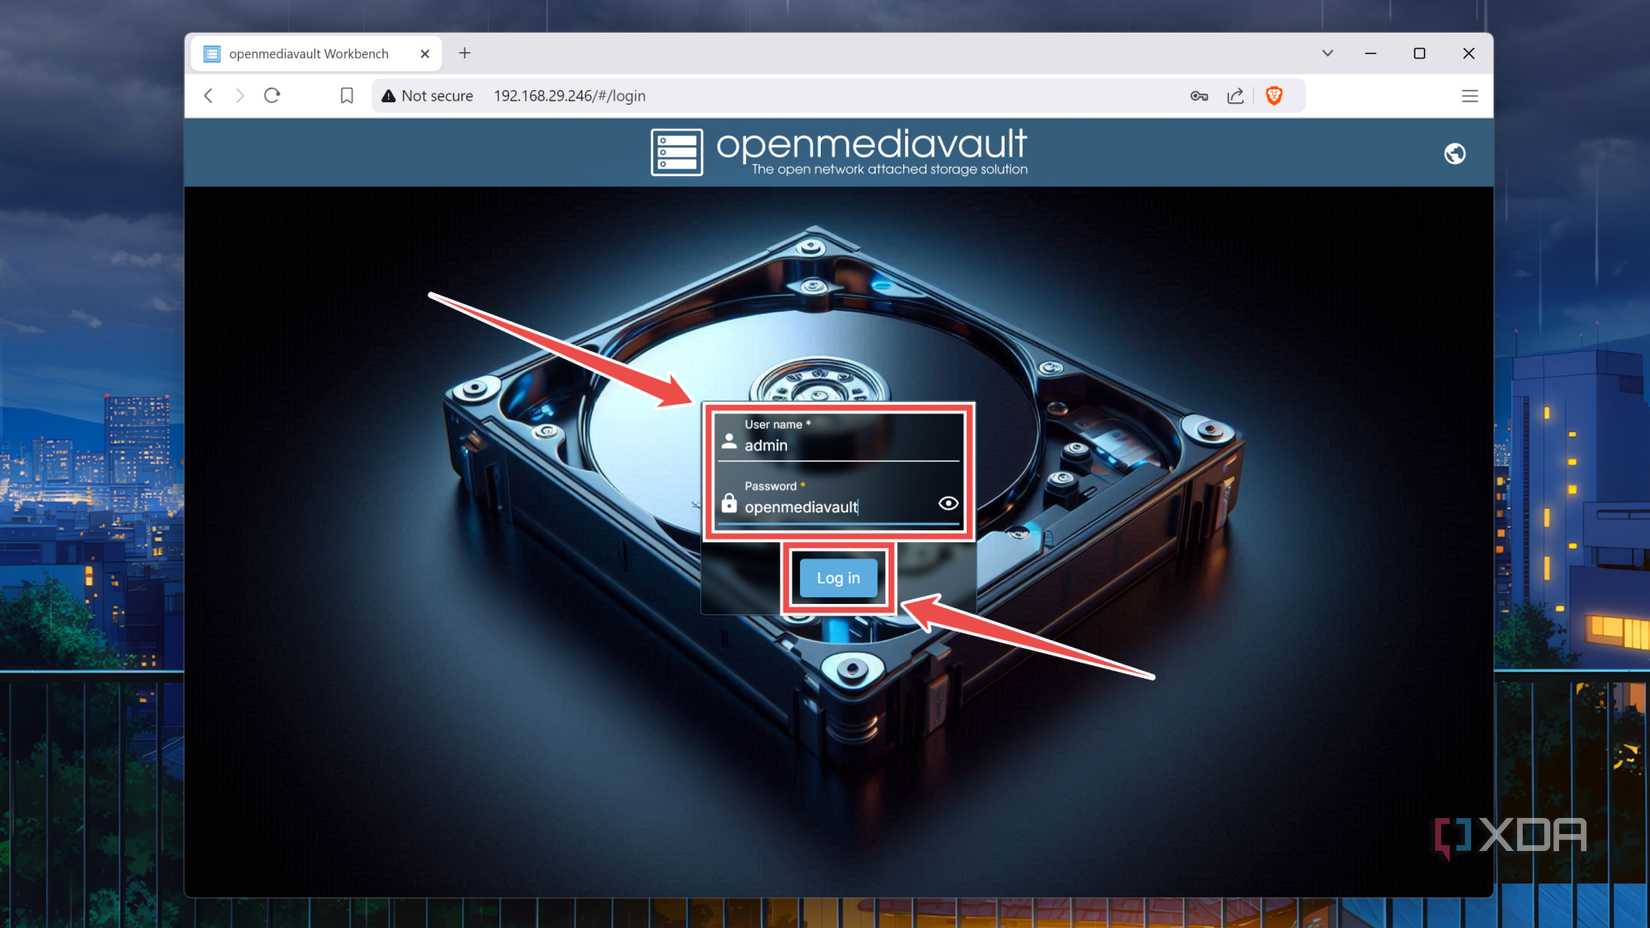Open the saved passwords key icon

tap(1199, 96)
